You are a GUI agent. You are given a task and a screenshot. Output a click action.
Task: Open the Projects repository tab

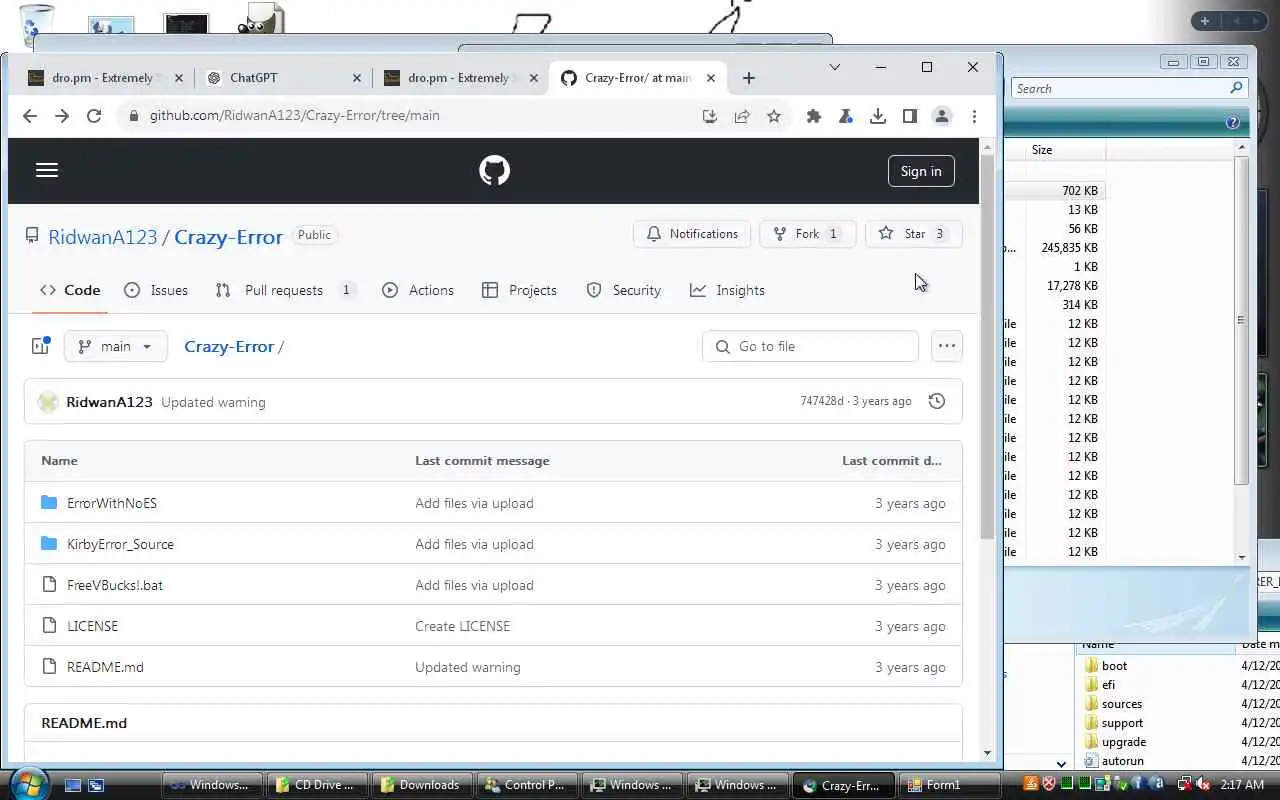click(x=519, y=290)
